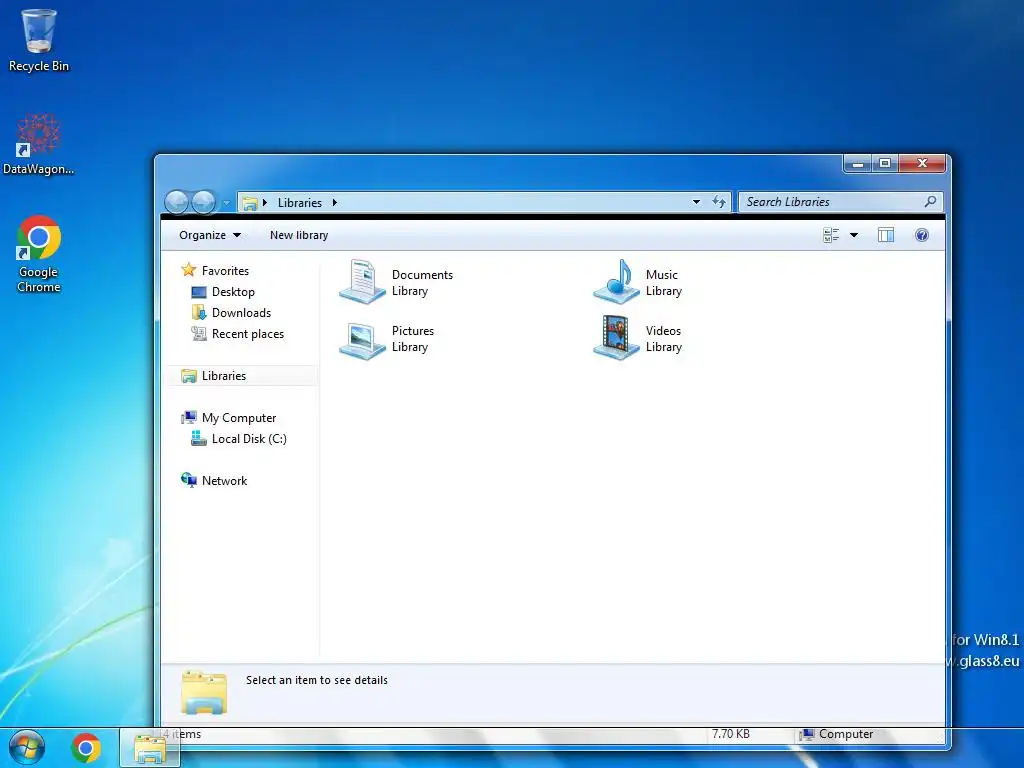Screen dimensions: 1024x768
Task: Refresh the Libraries view
Action: [x=719, y=202]
